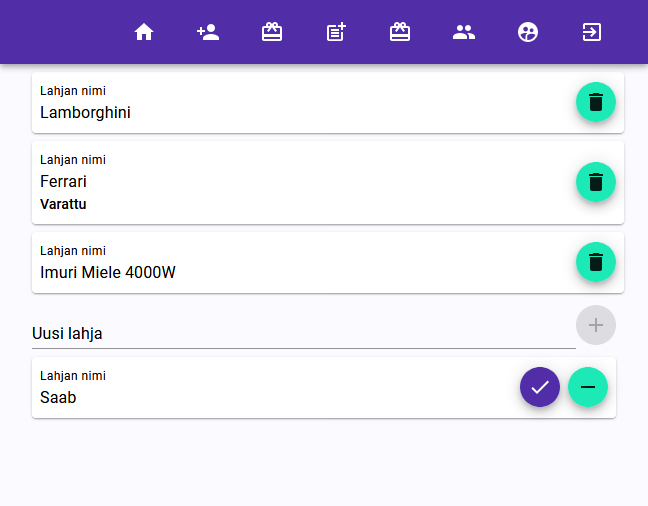Open the family face icon

coord(528,32)
